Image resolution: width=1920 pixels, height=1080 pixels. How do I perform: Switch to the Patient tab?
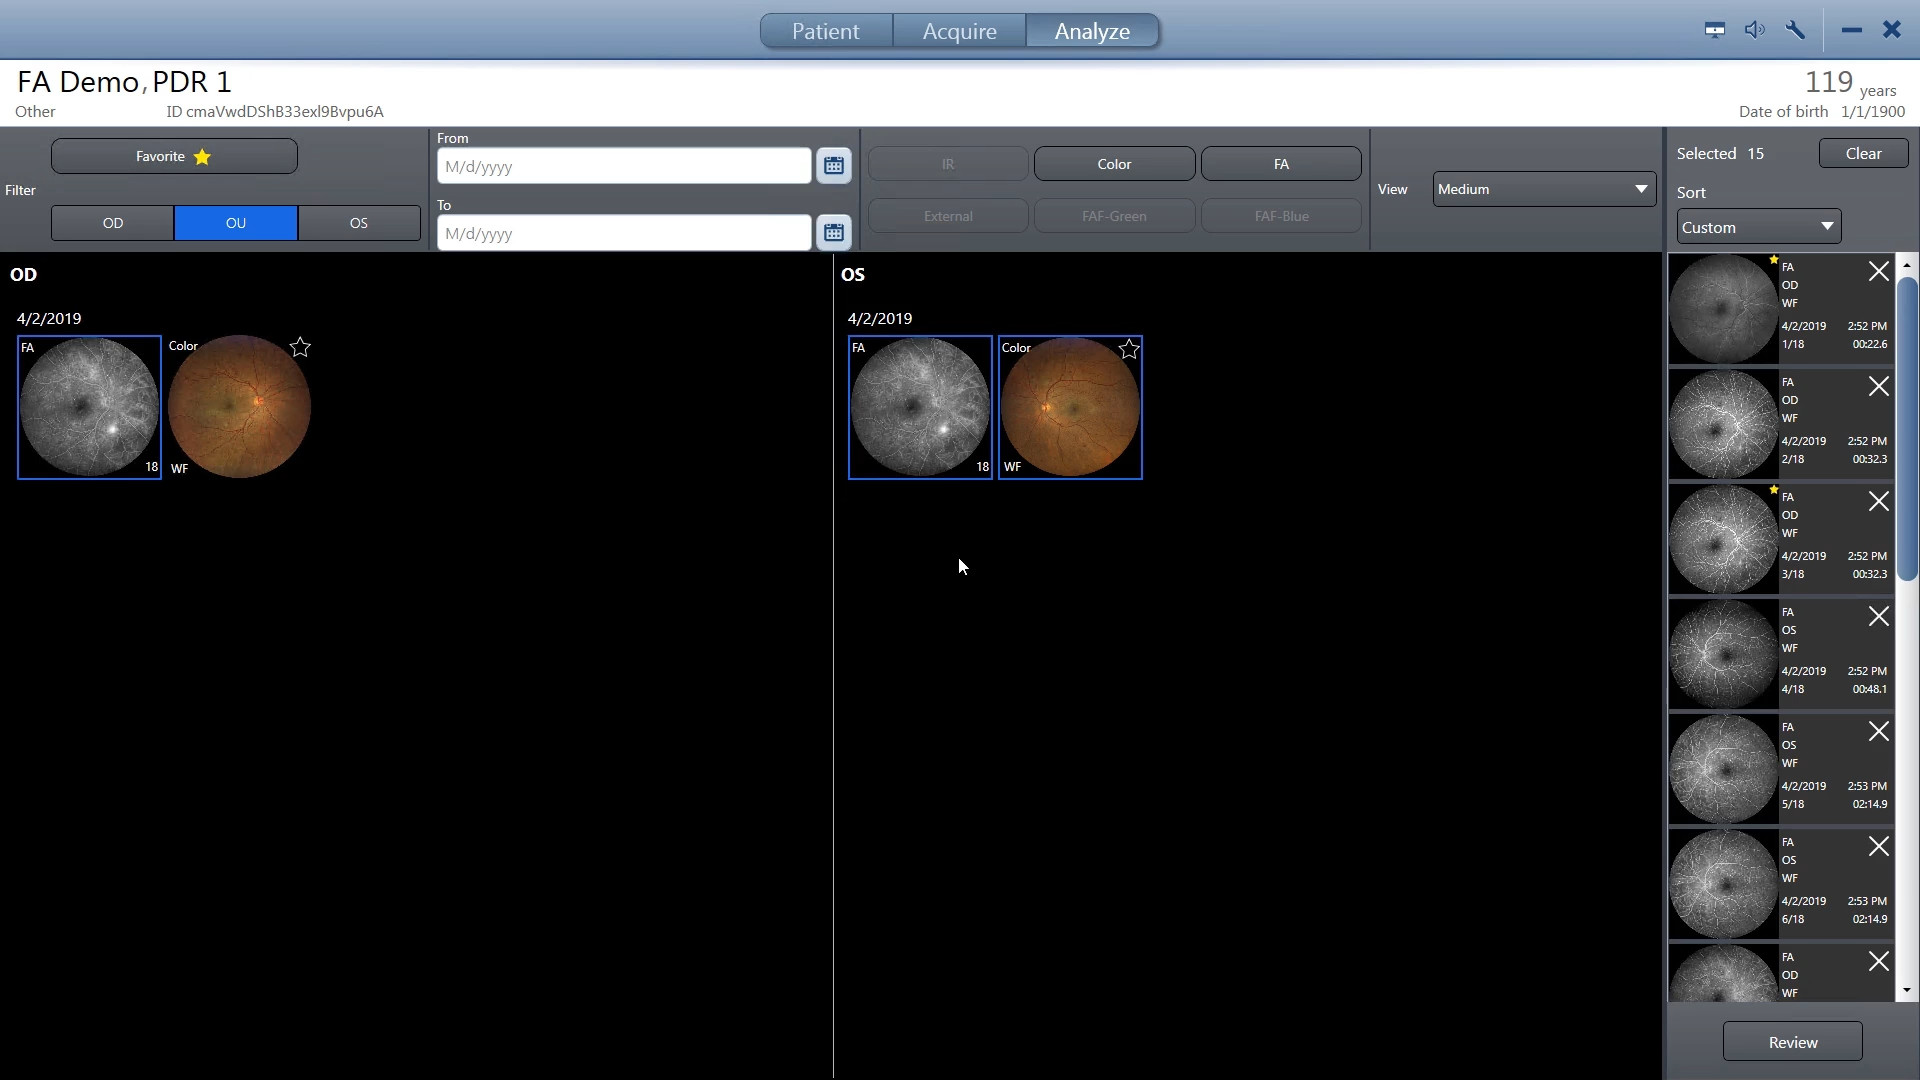(x=825, y=31)
